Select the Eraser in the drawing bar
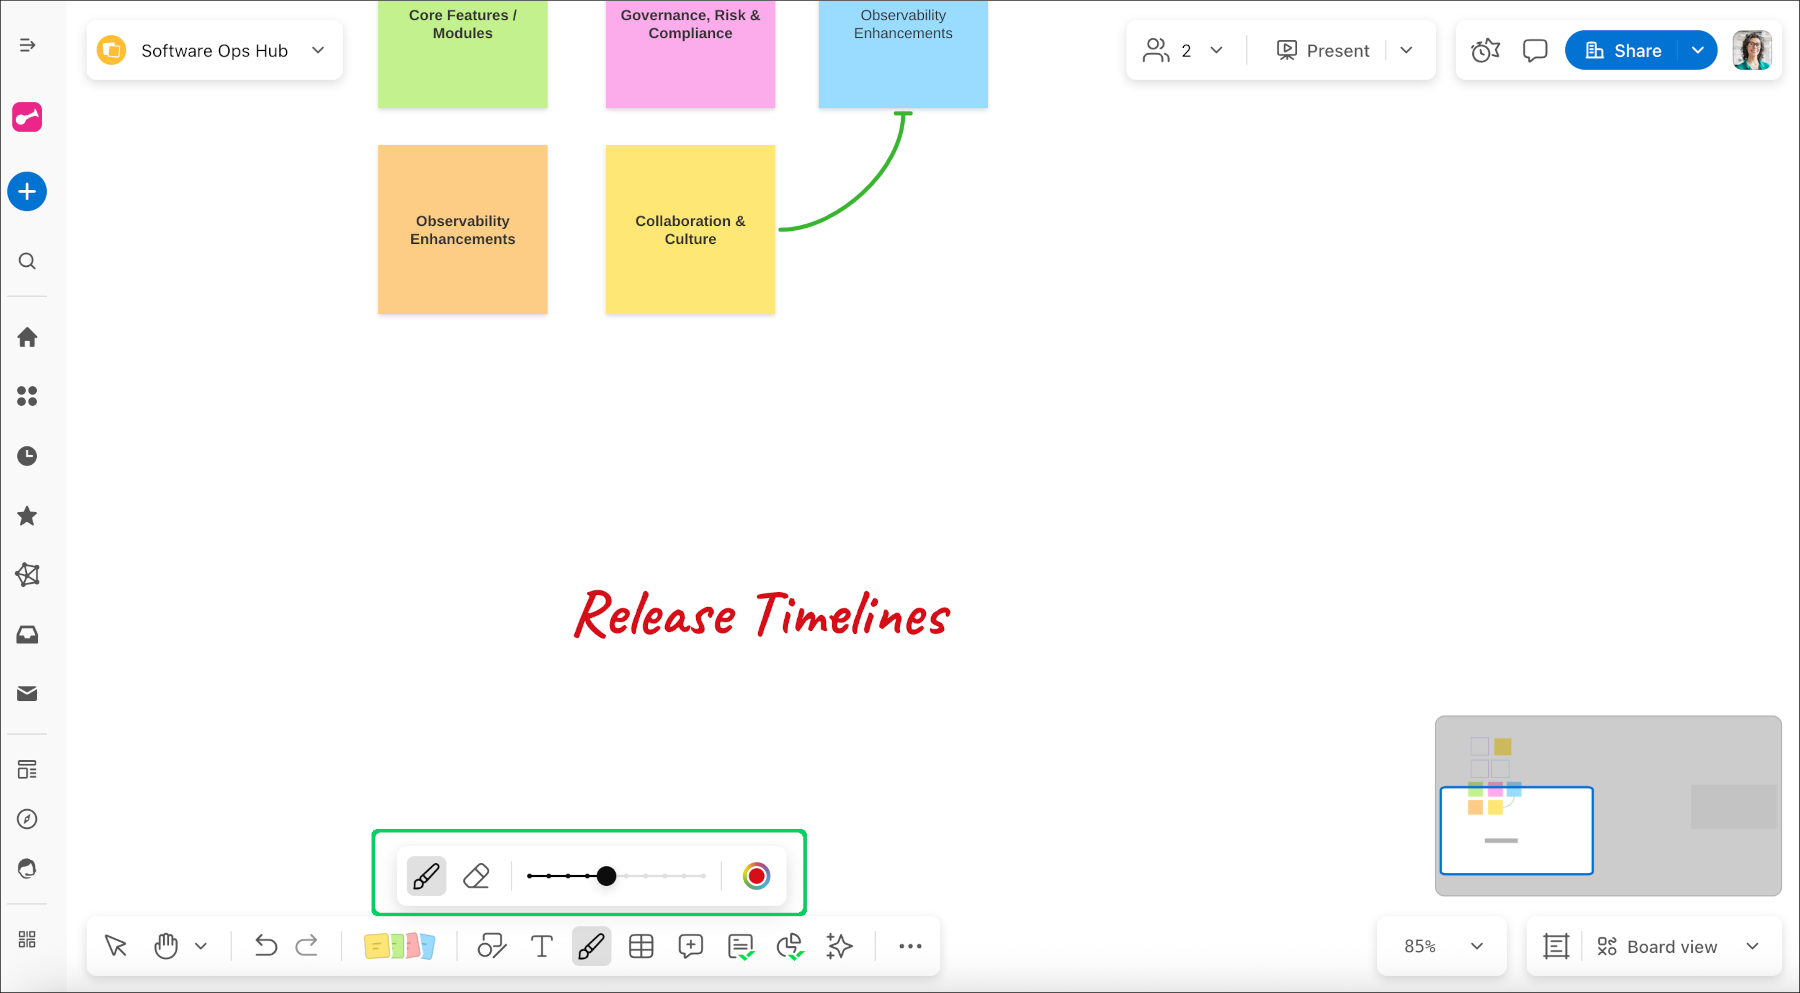The width and height of the screenshot is (1800, 993). pyautogui.click(x=476, y=875)
